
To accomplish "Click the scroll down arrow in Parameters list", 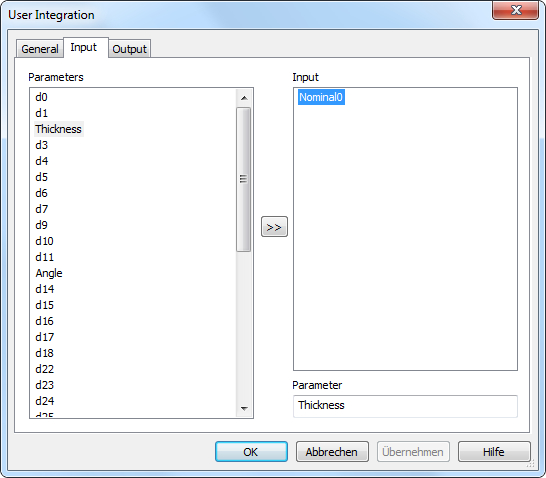I will click(x=244, y=408).
